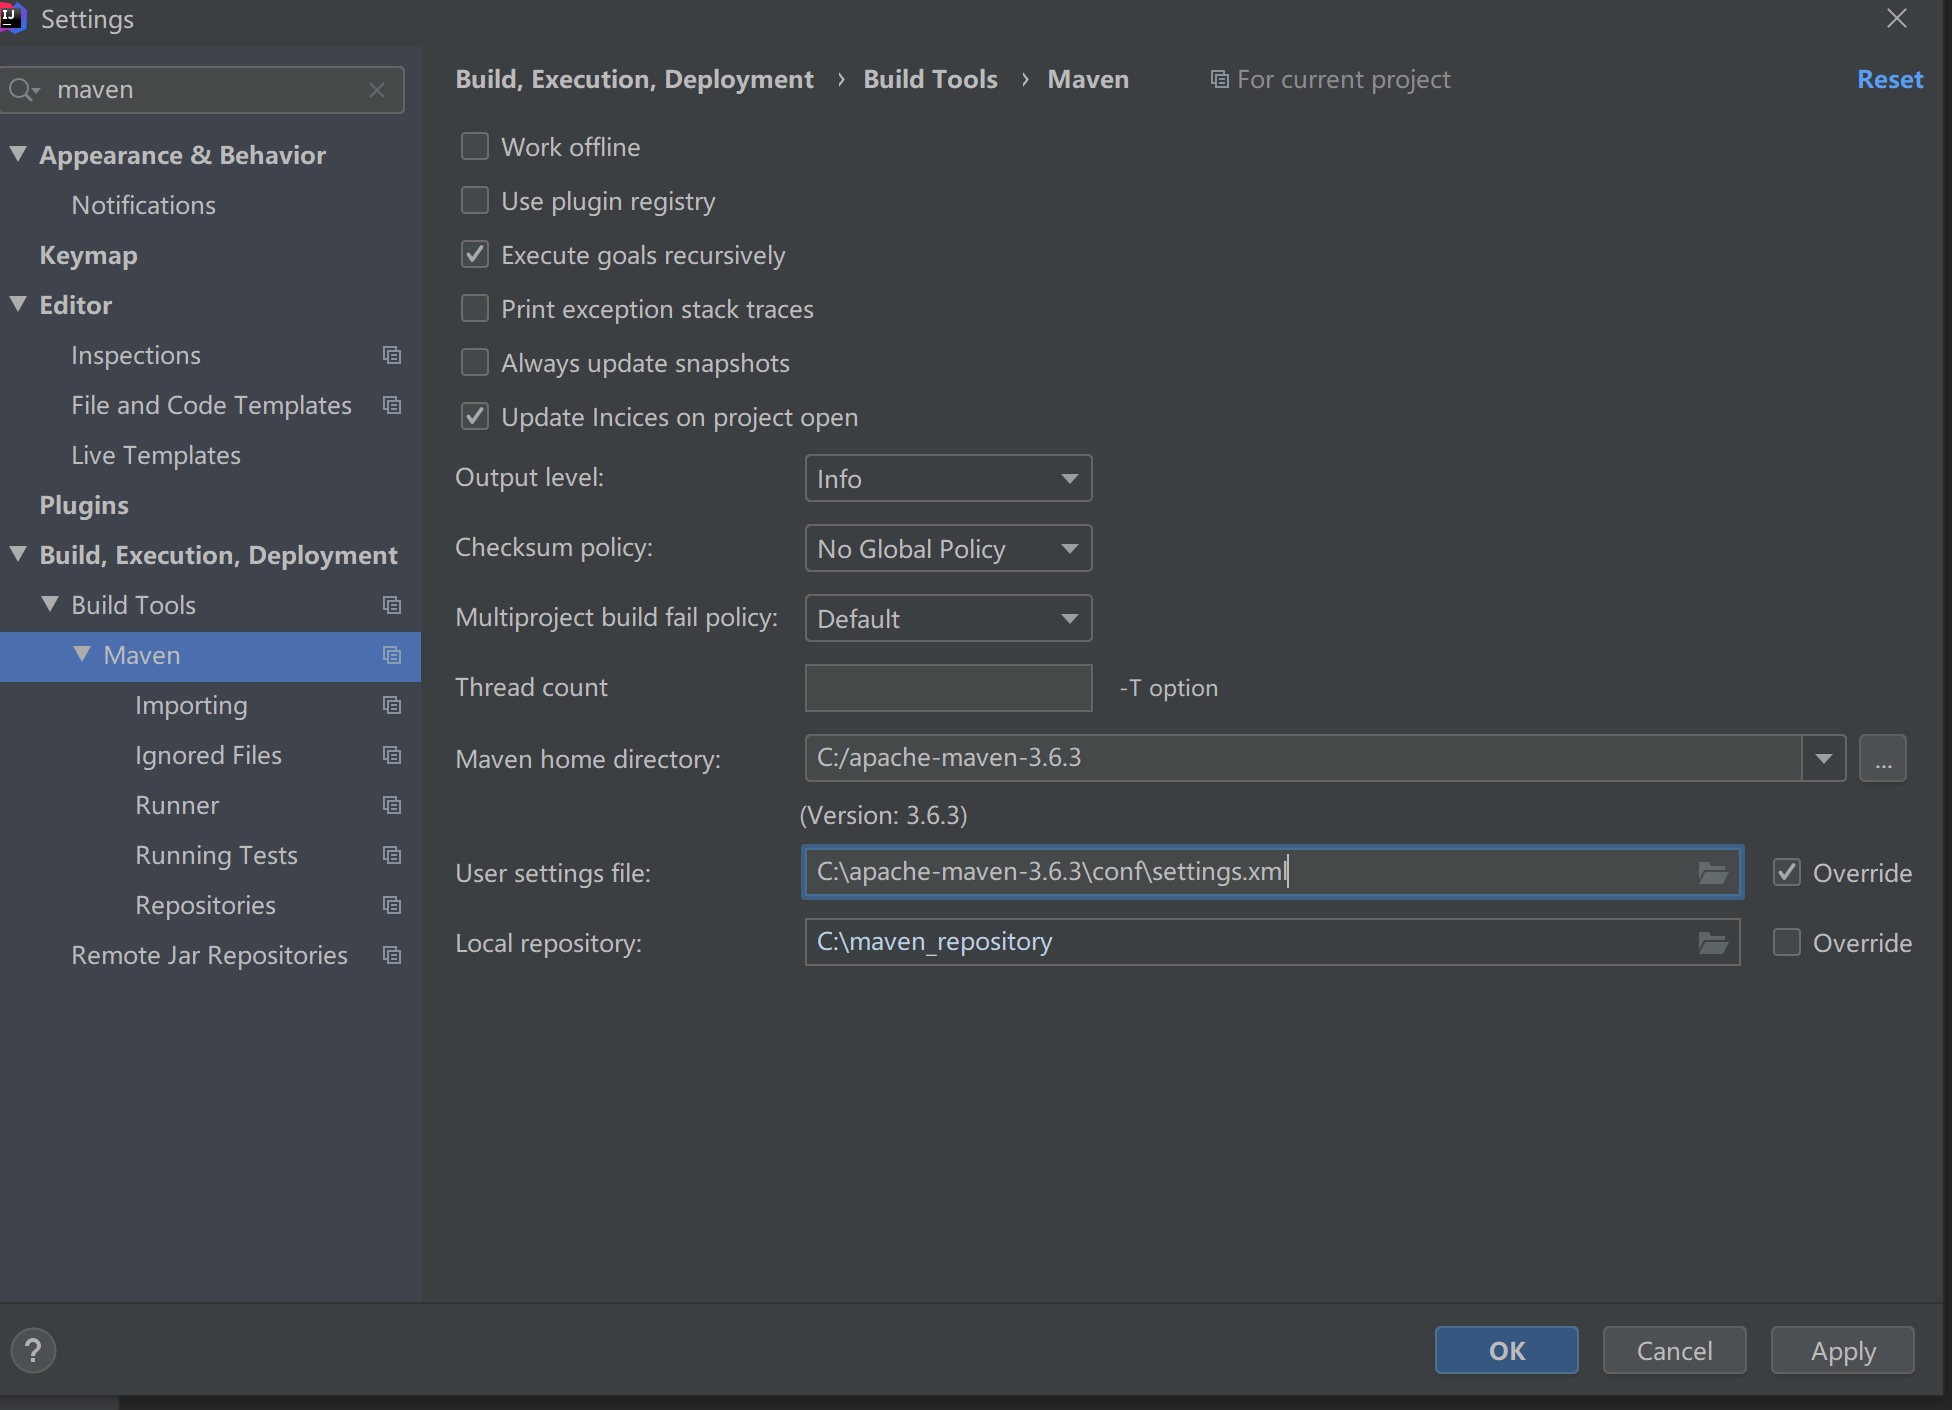Collapse the Editor tree node

coord(18,304)
